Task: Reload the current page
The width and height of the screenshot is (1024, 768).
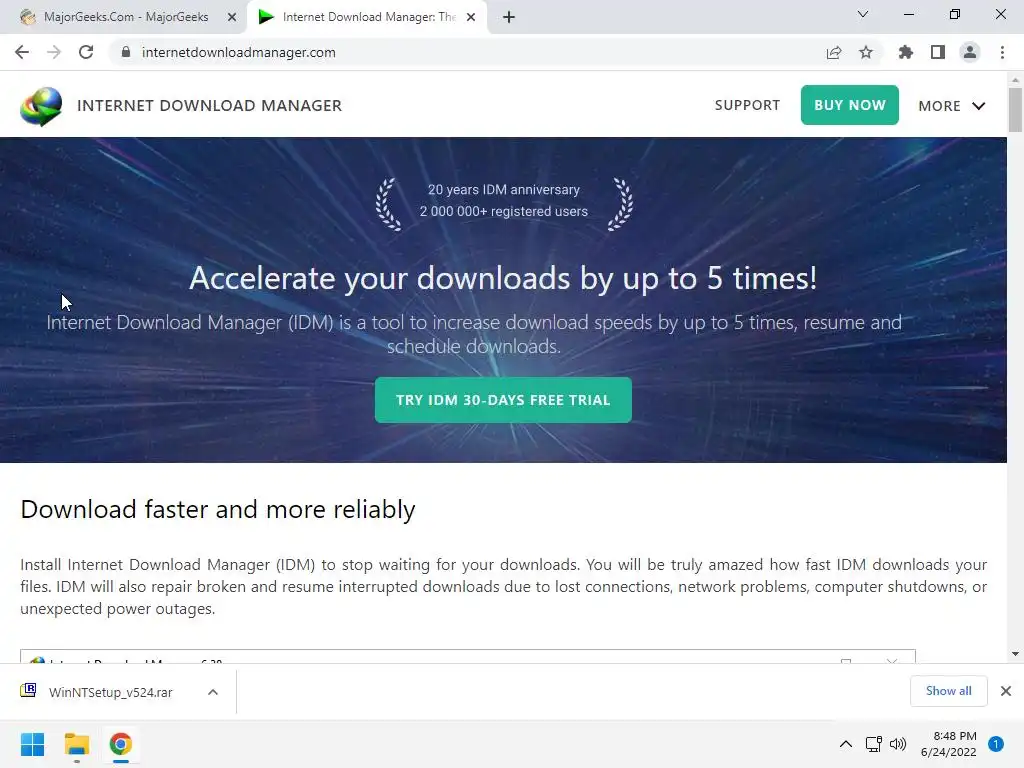Action: [86, 52]
